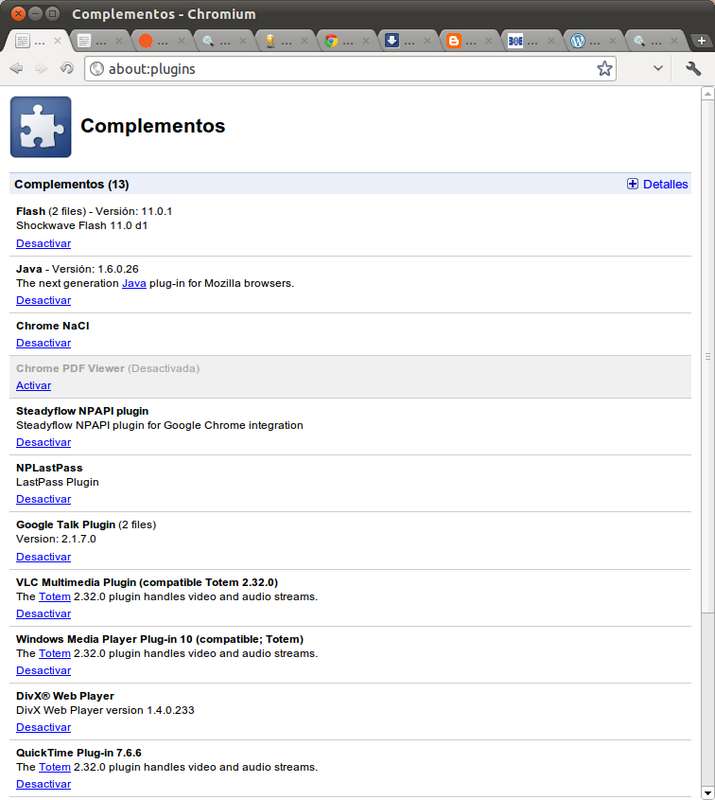Screen dimensions: 715x800
Task: Click the blue puzzle piece Complementos icon
Action: 41,127
